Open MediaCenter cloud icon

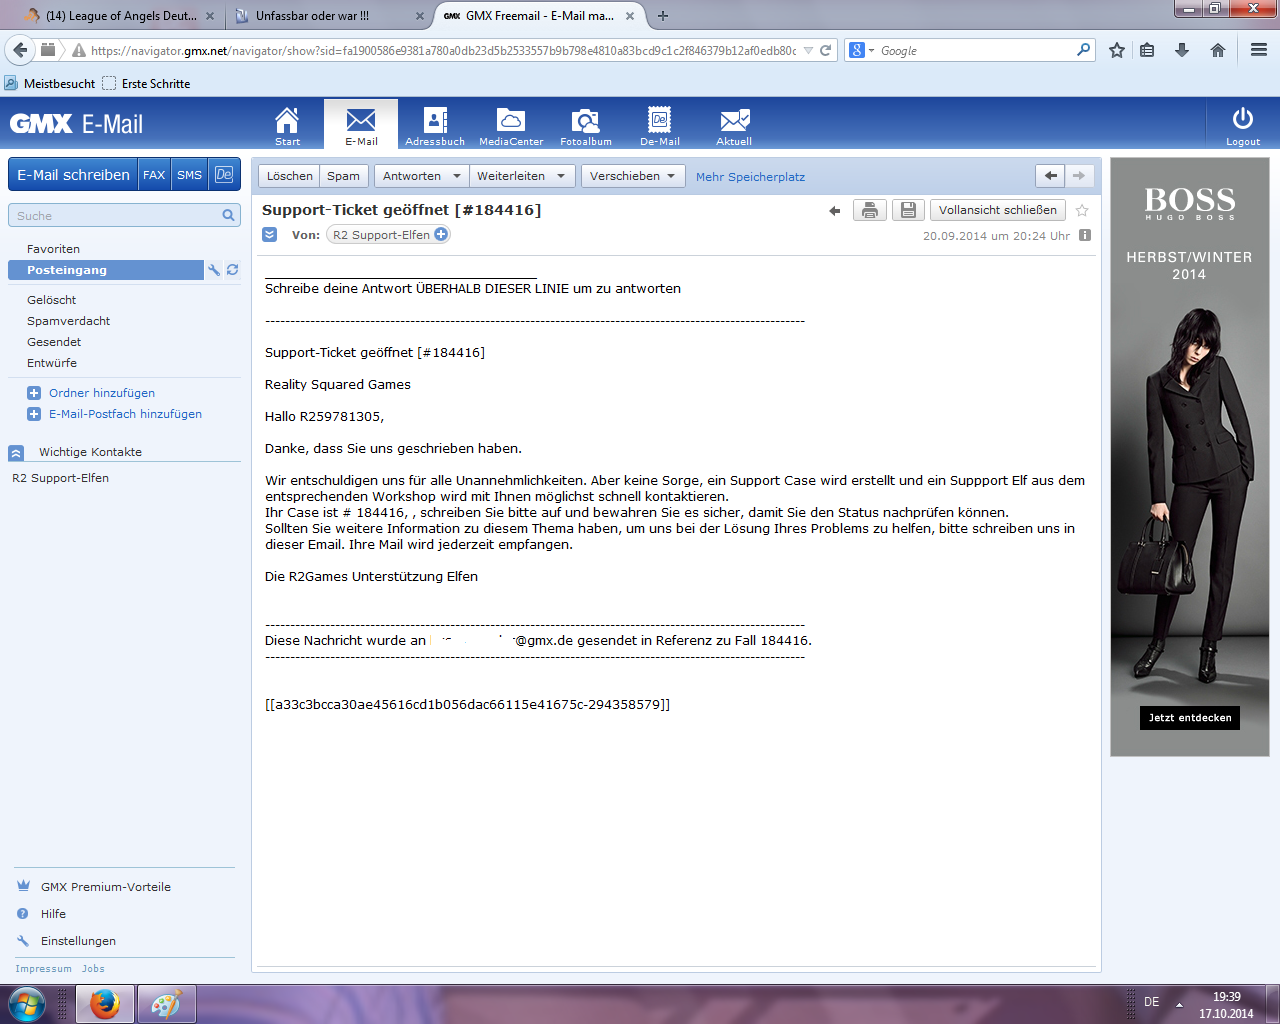[x=510, y=122]
